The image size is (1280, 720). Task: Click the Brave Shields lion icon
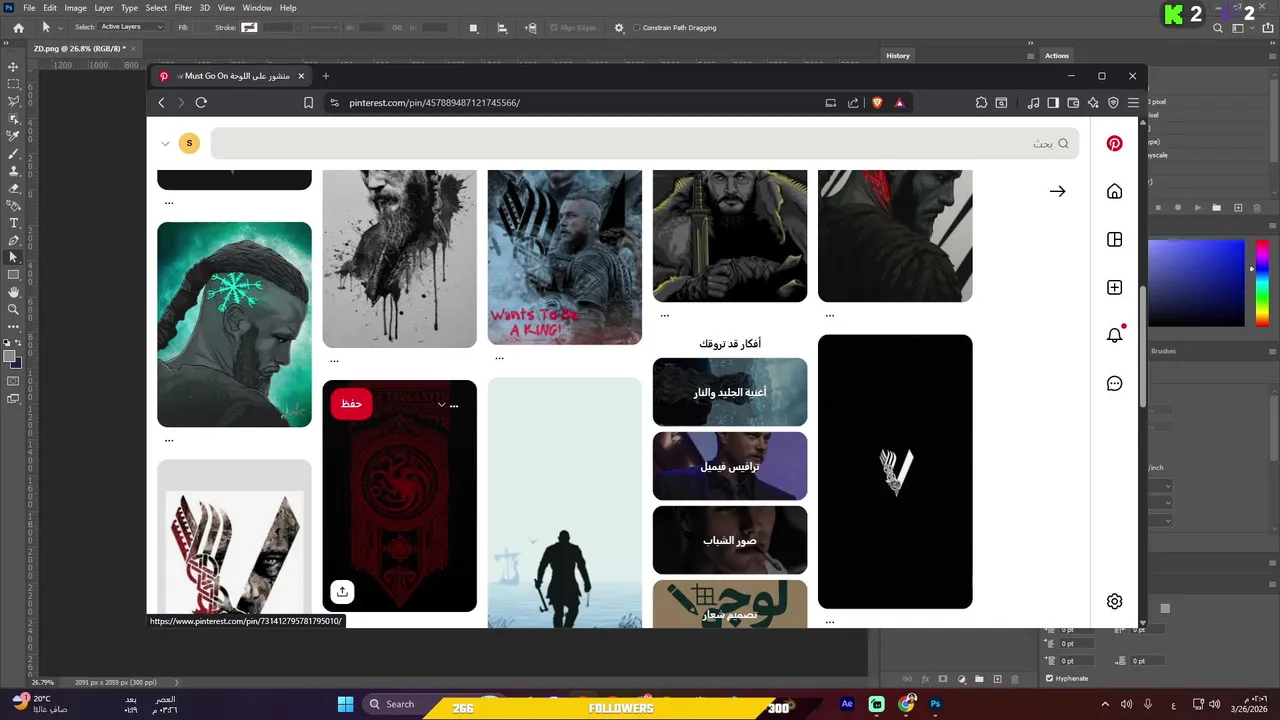877,102
